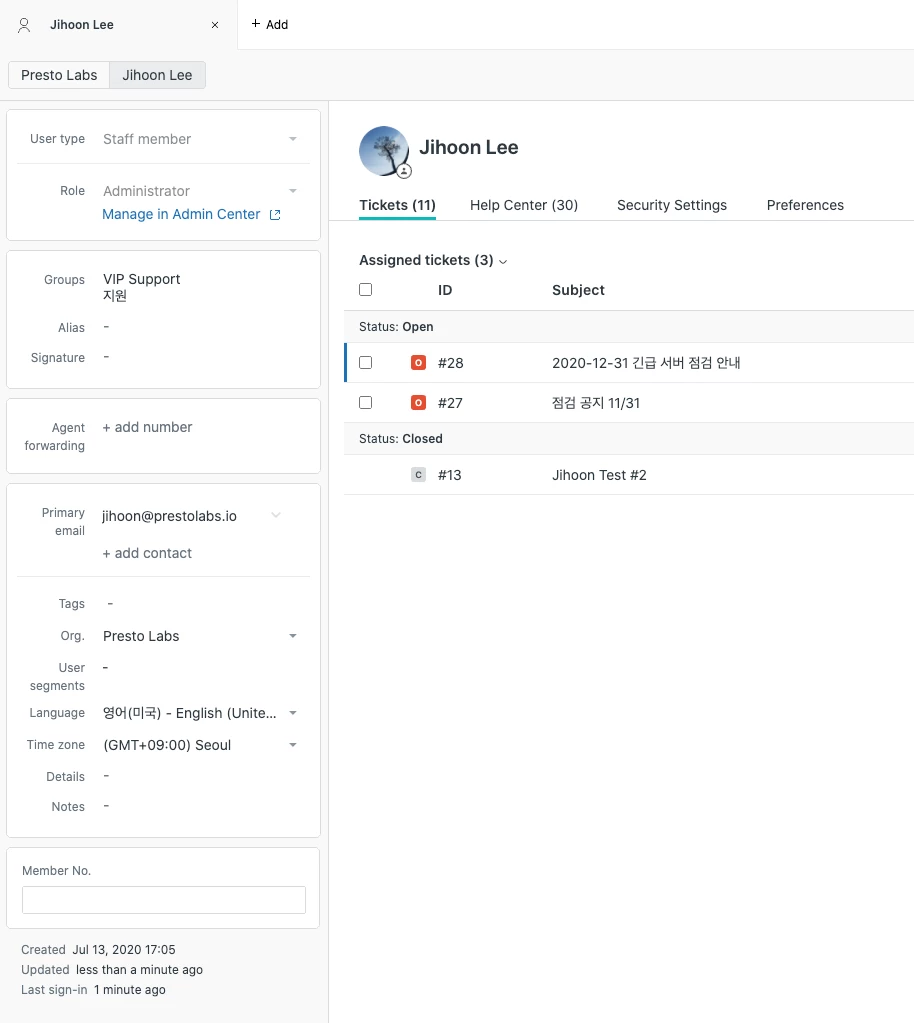
Task: Open ticket 점검 공지 11/31
Action: click(596, 403)
